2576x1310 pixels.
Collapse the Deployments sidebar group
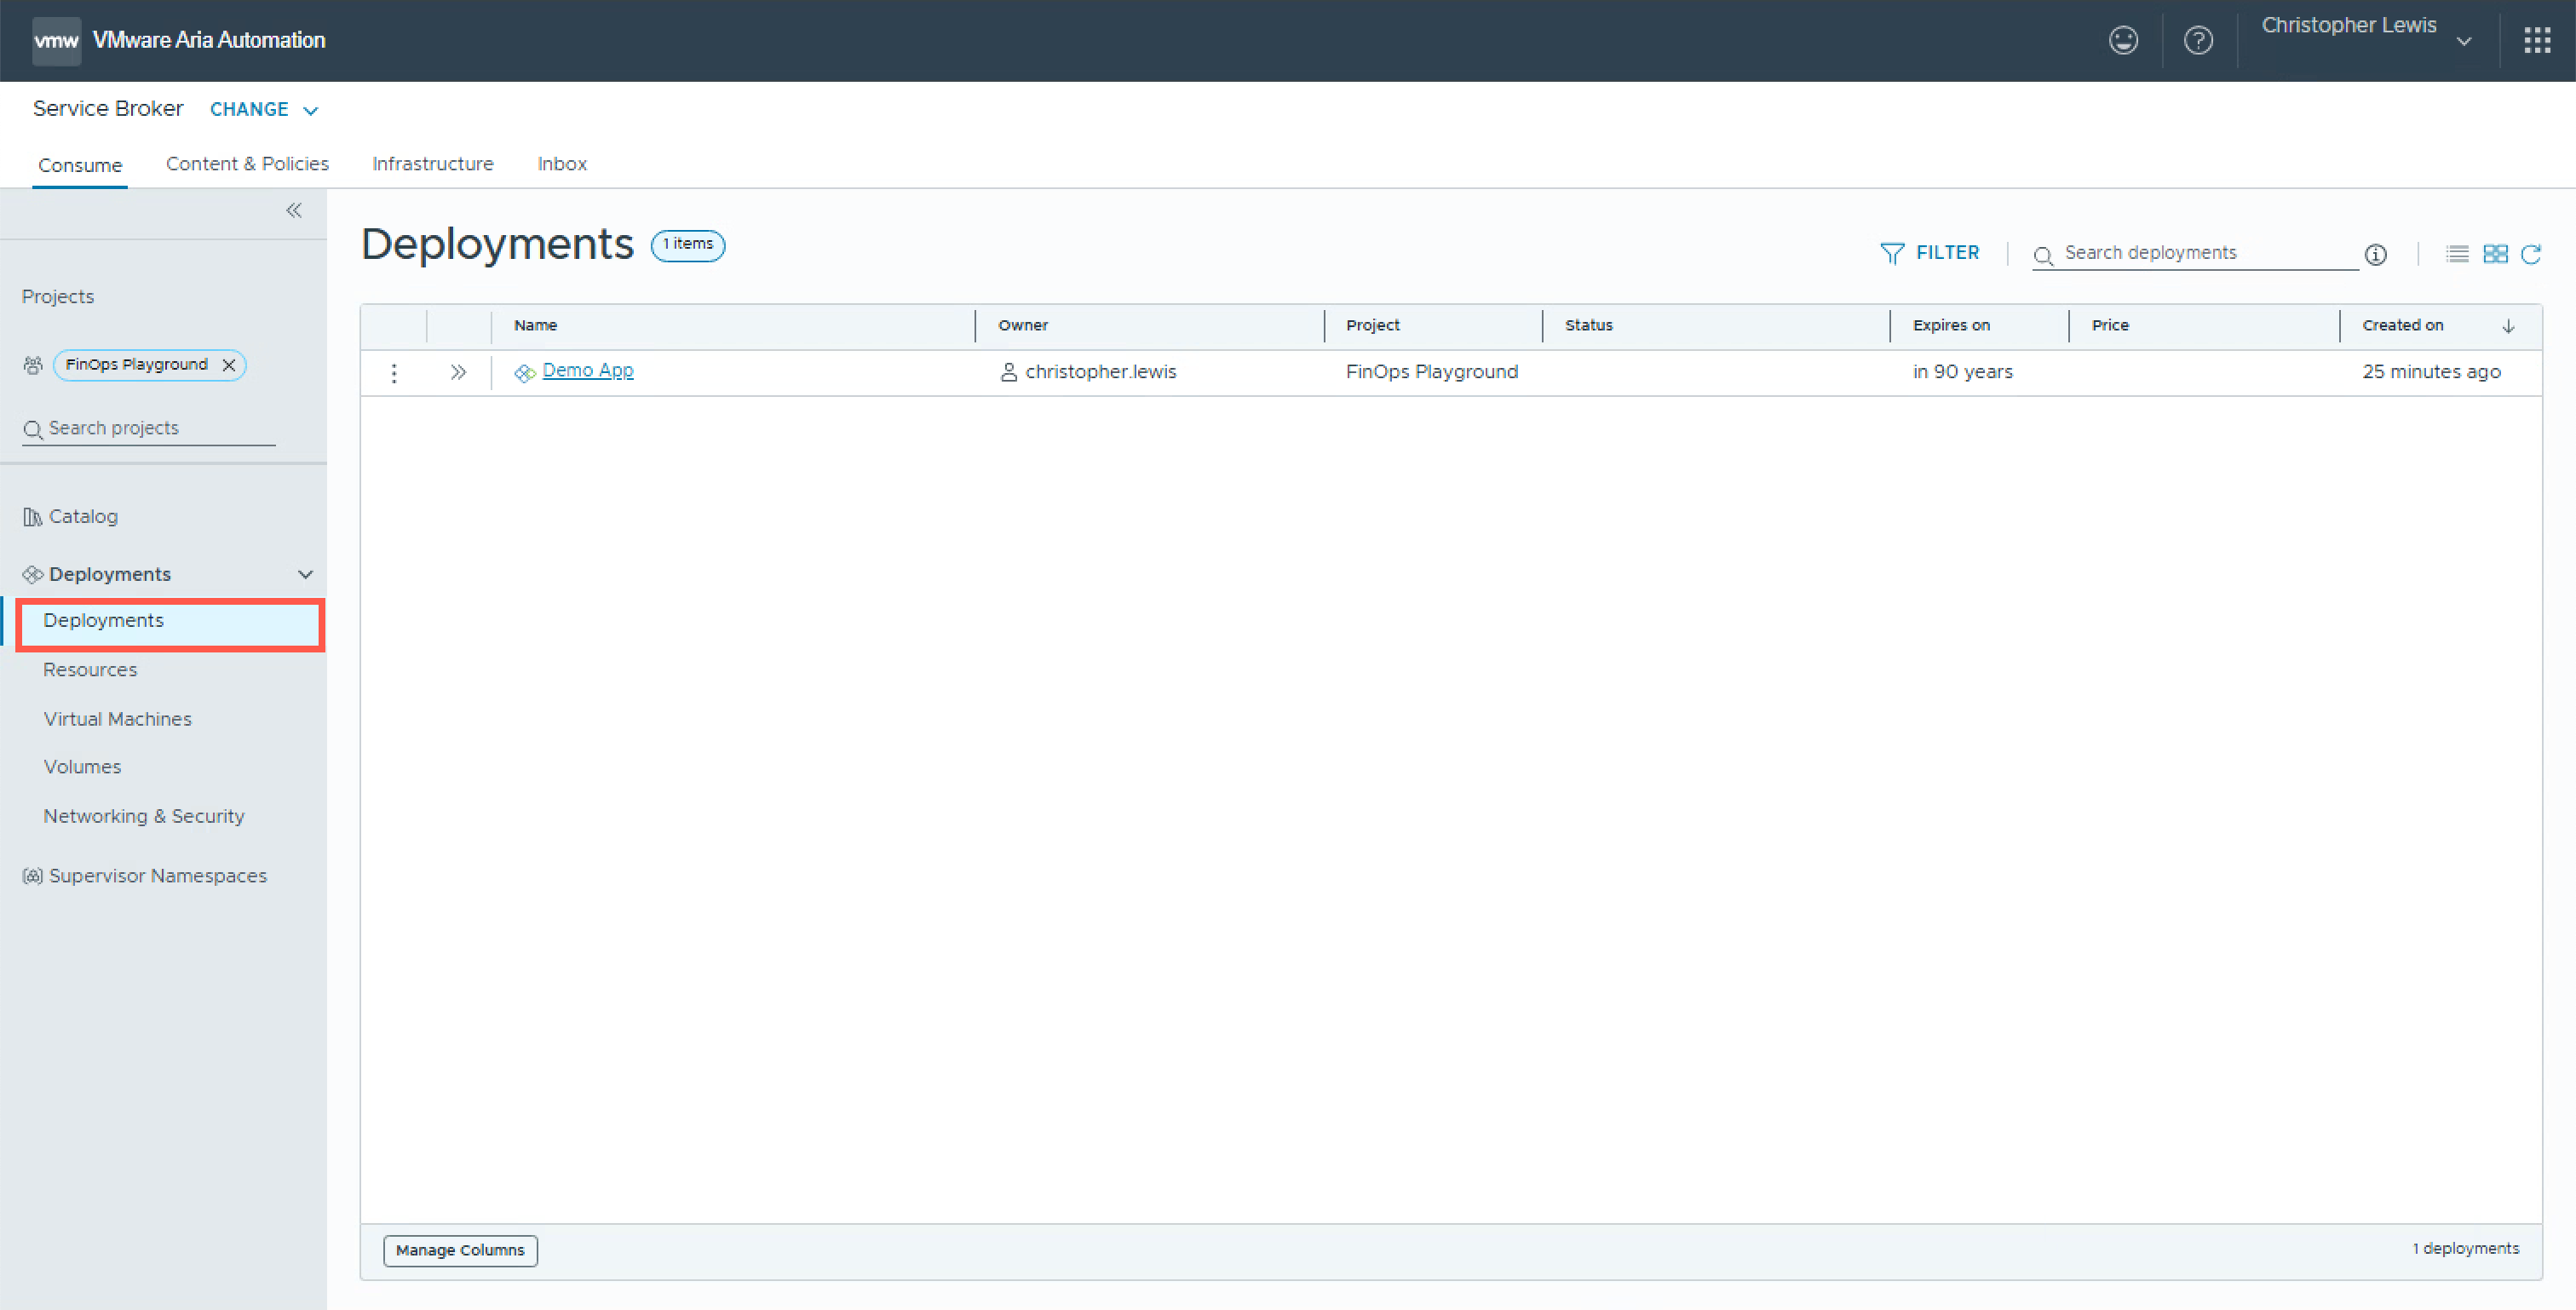[306, 574]
